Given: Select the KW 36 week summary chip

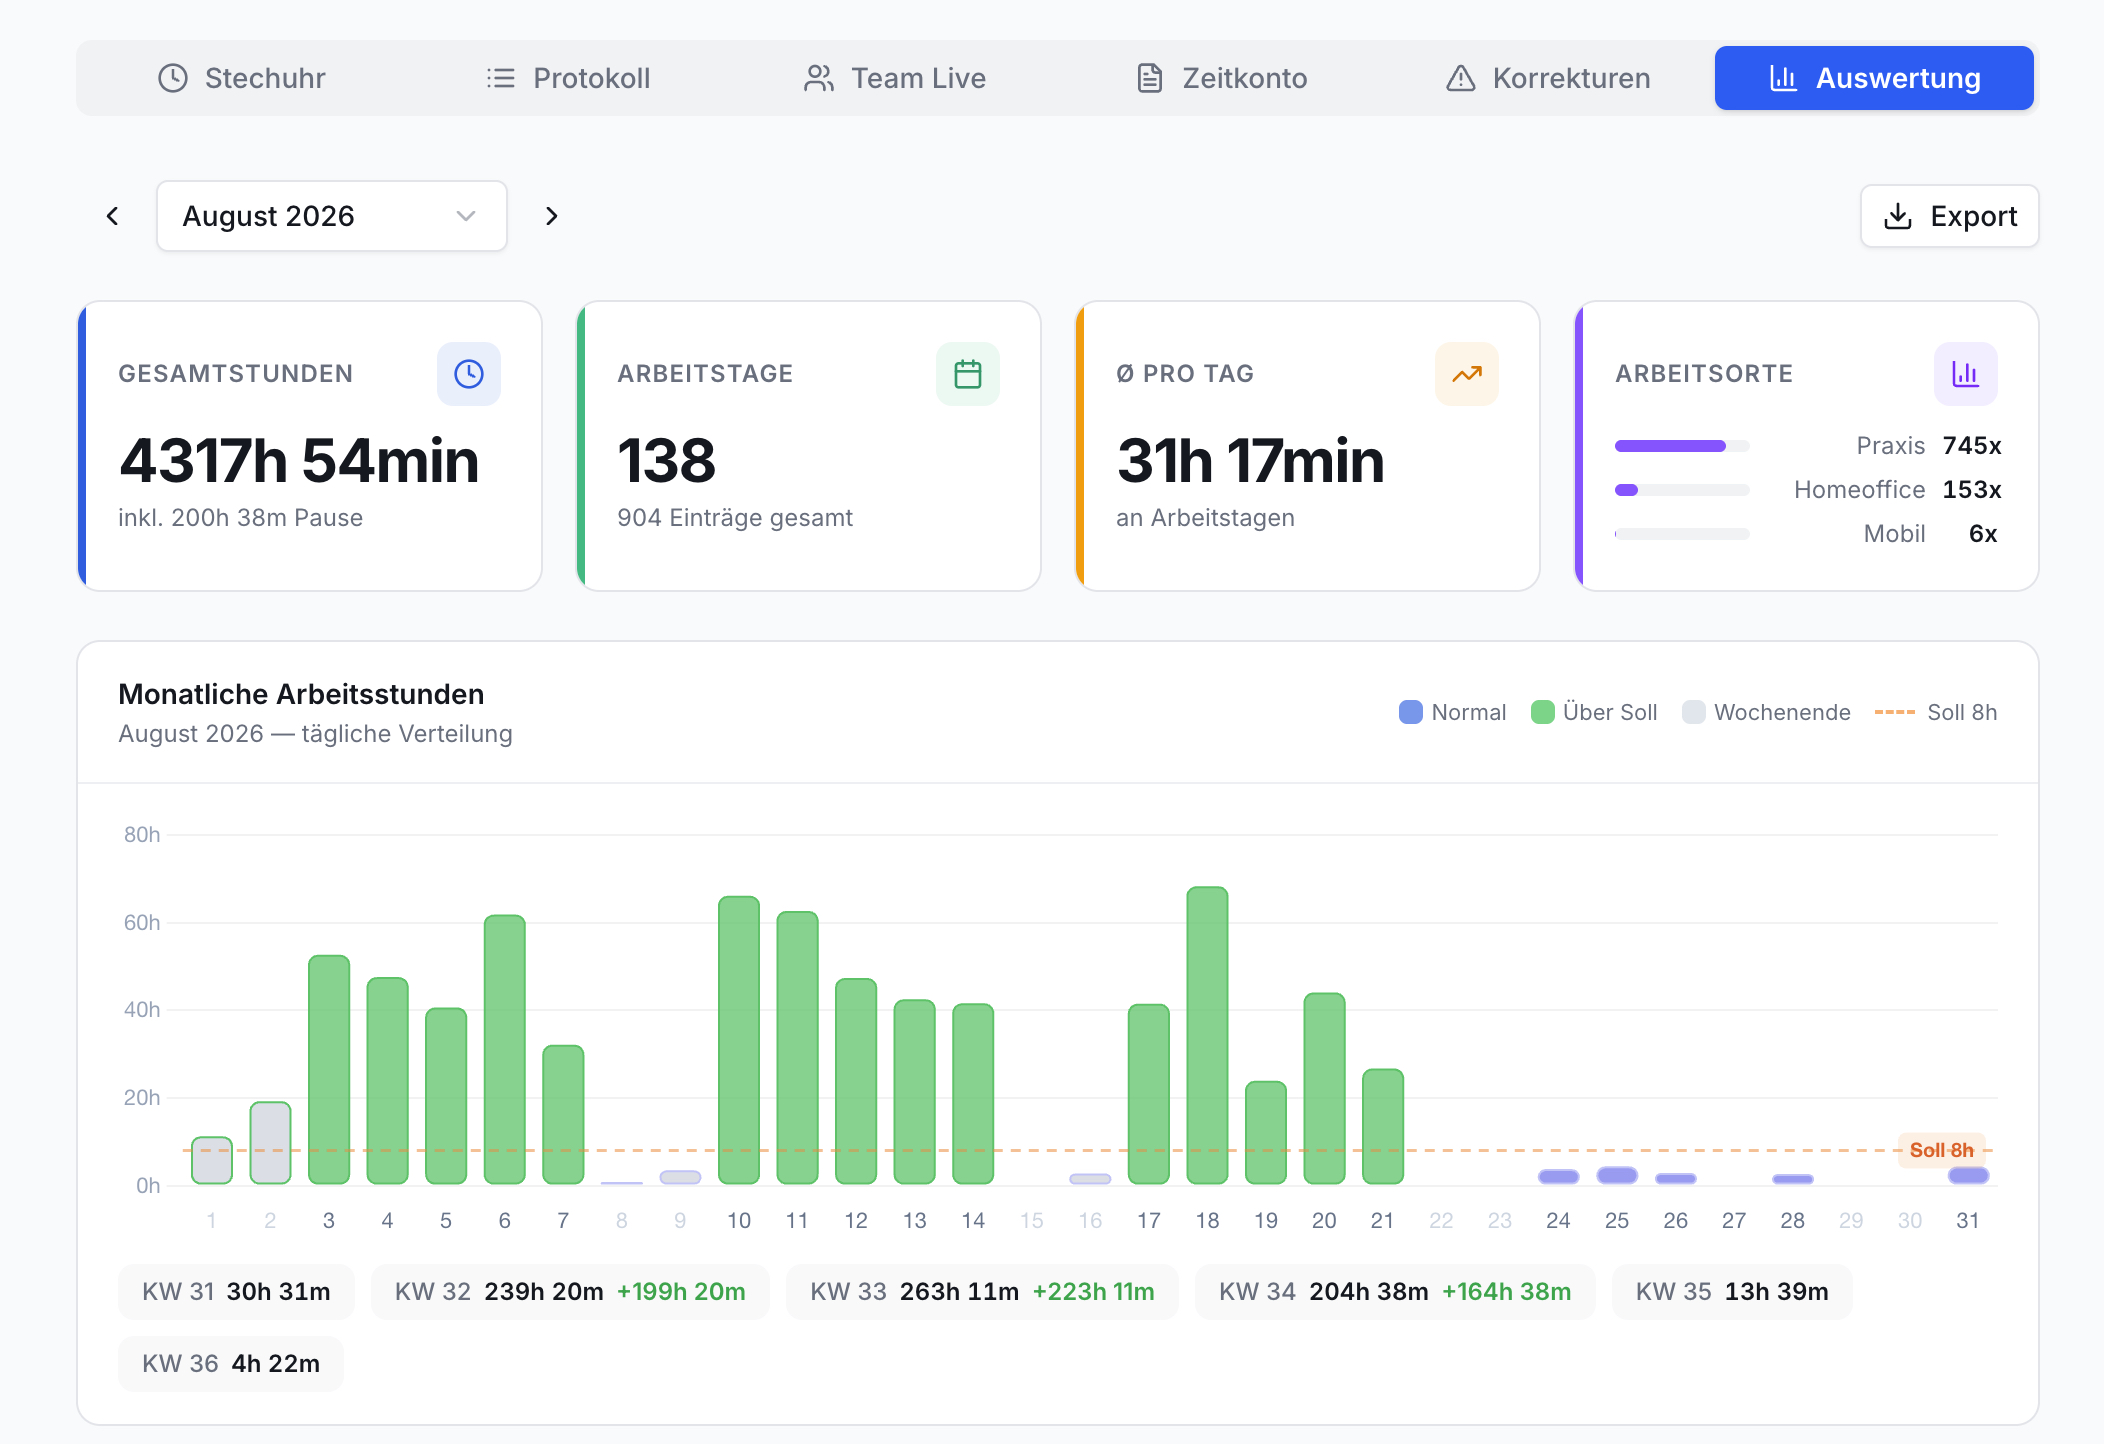Looking at the screenshot, I should point(231,1364).
